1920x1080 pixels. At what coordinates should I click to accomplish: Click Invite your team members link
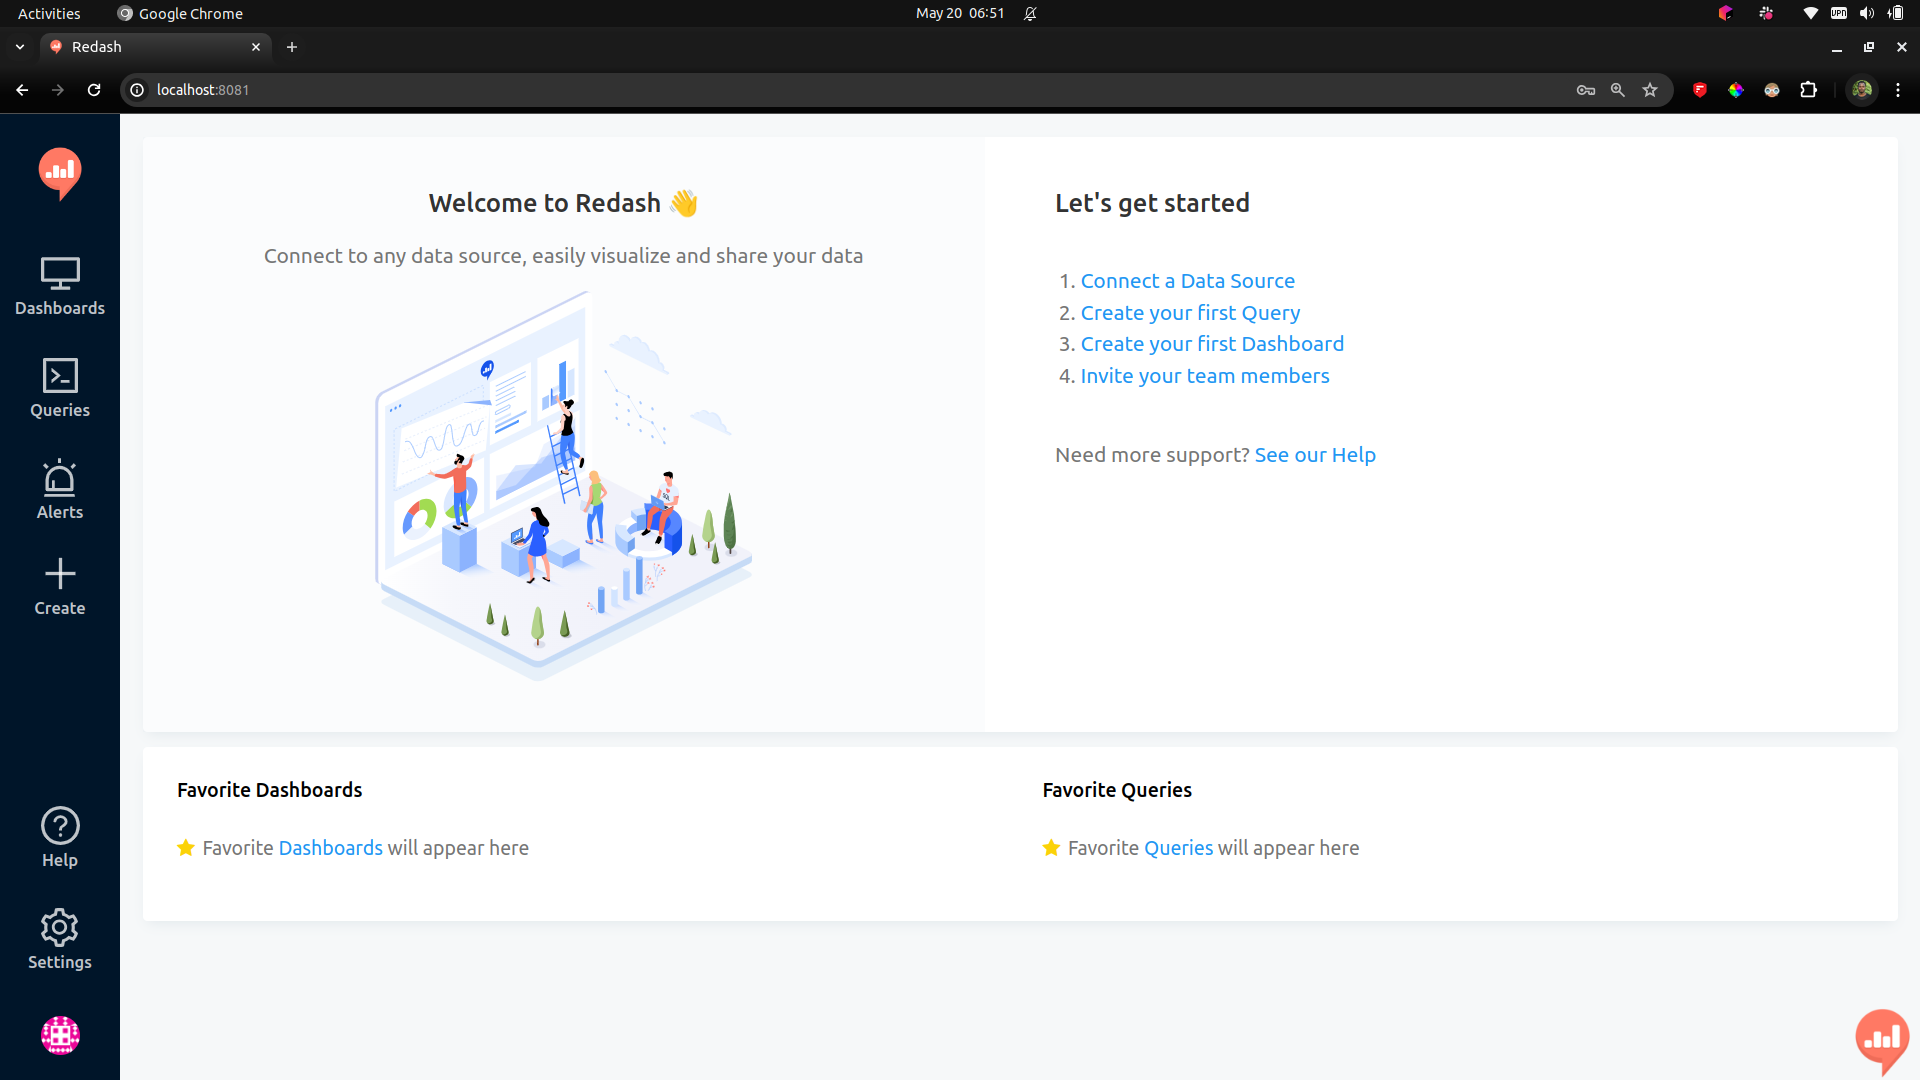tap(1204, 376)
